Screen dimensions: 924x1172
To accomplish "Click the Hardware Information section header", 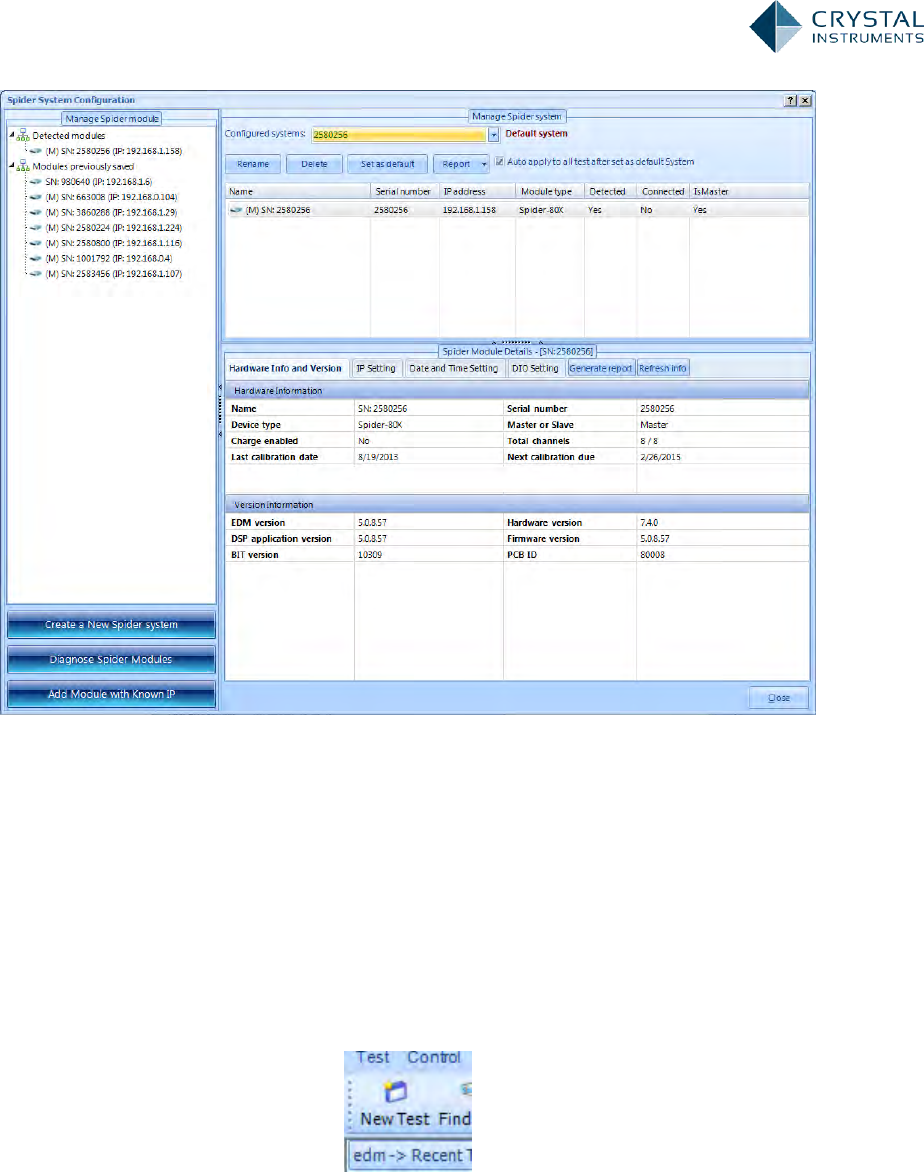I will point(517,391).
